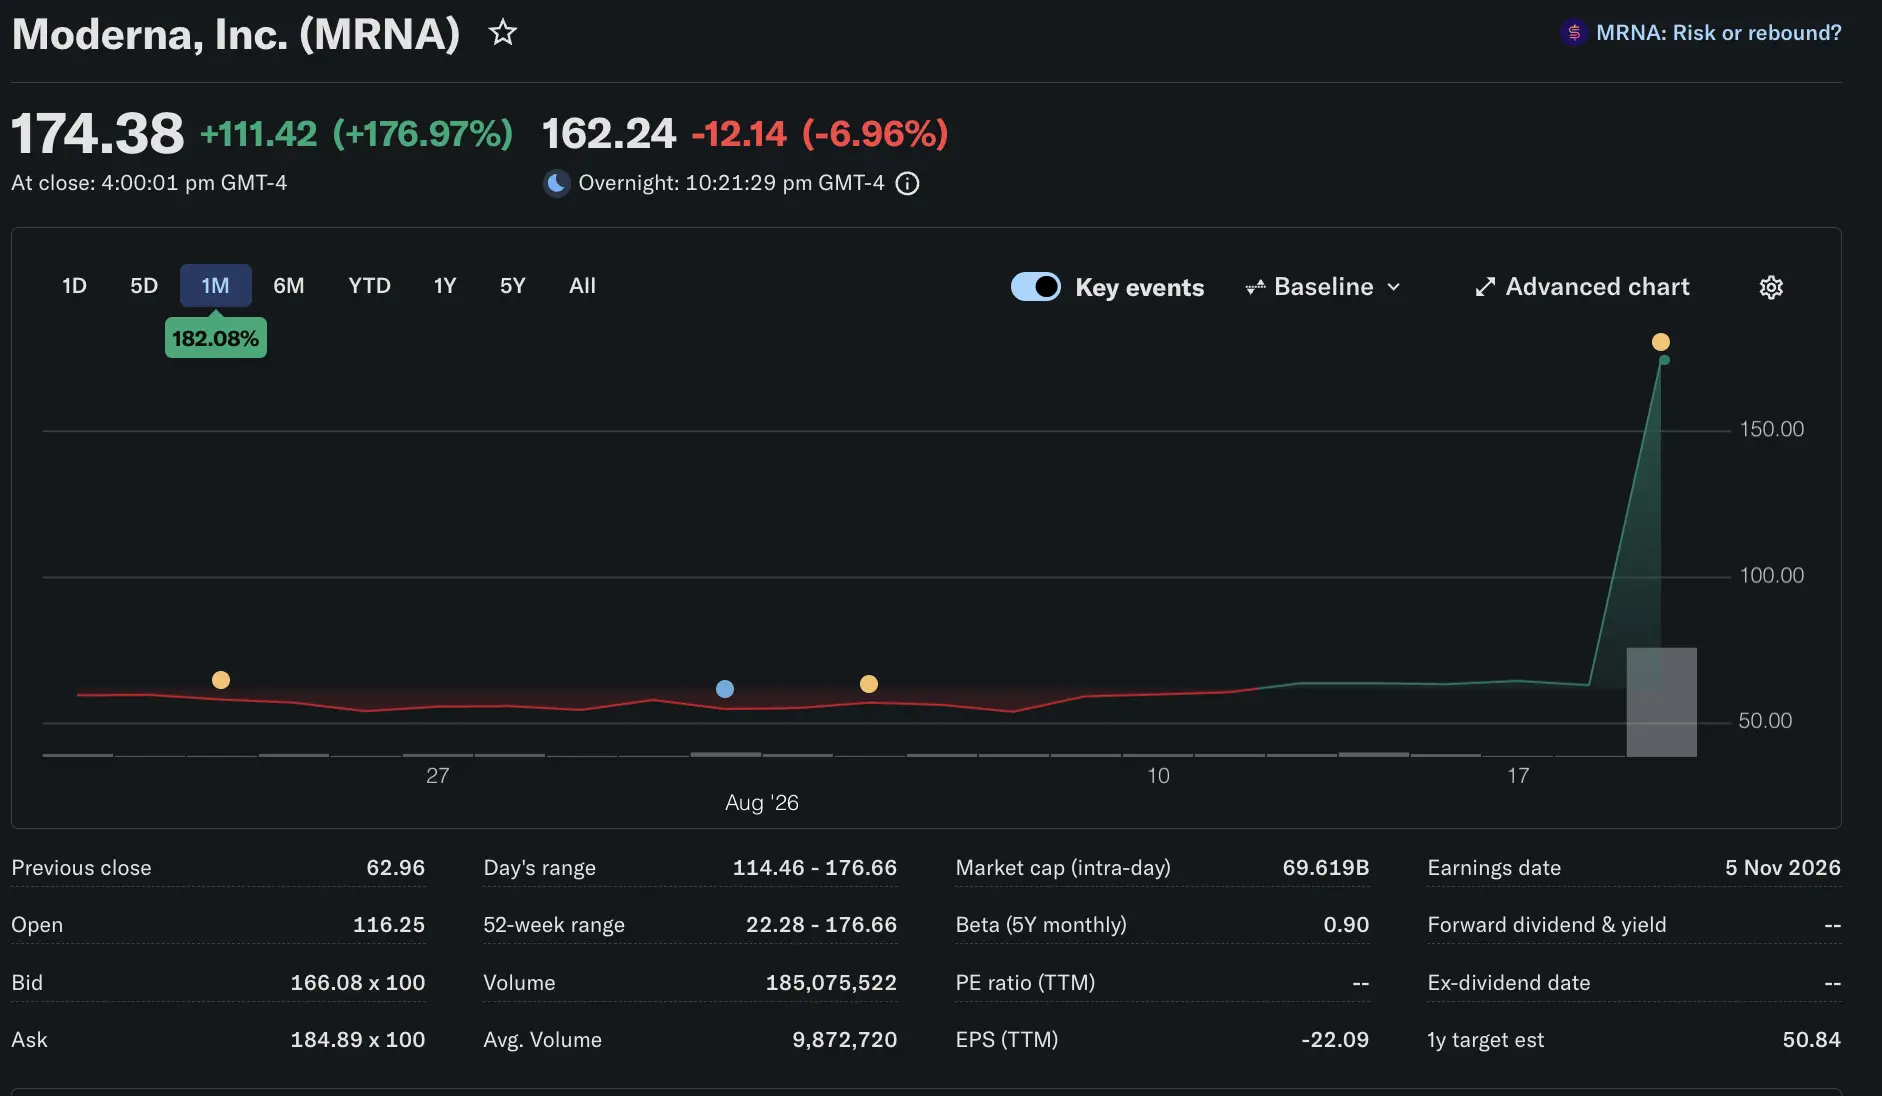This screenshot has width=1882, height=1096.
Task: Click the large grey volume bar at chart end
Action: [1661, 702]
